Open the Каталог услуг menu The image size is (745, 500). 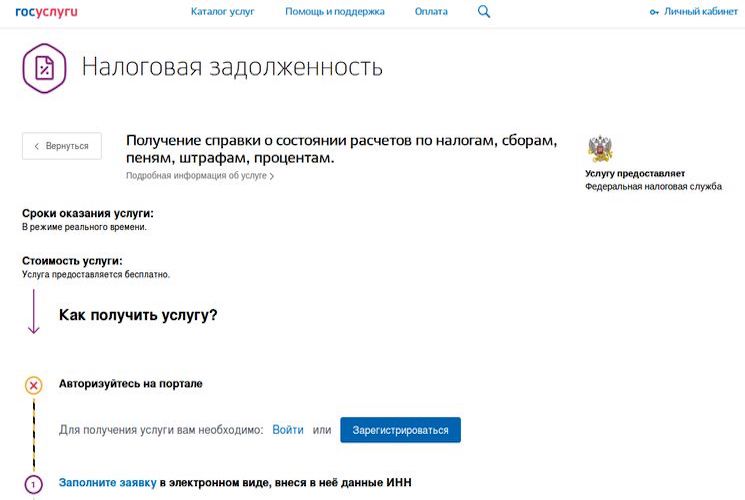tap(222, 12)
